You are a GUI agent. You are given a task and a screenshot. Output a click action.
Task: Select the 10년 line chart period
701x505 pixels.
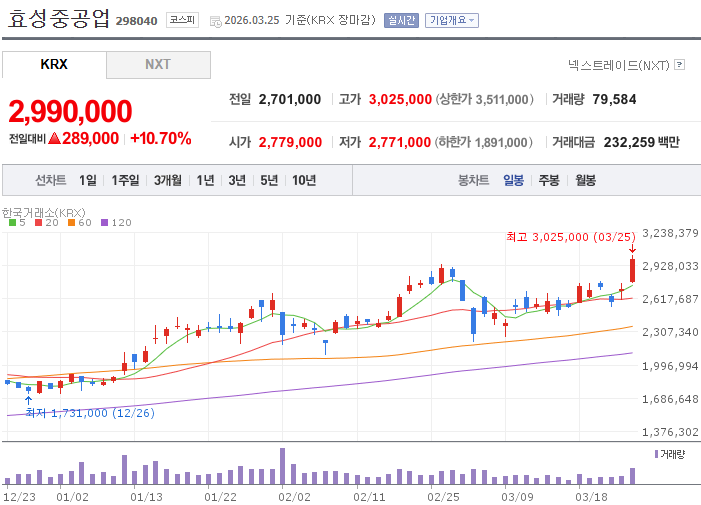click(x=304, y=180)
